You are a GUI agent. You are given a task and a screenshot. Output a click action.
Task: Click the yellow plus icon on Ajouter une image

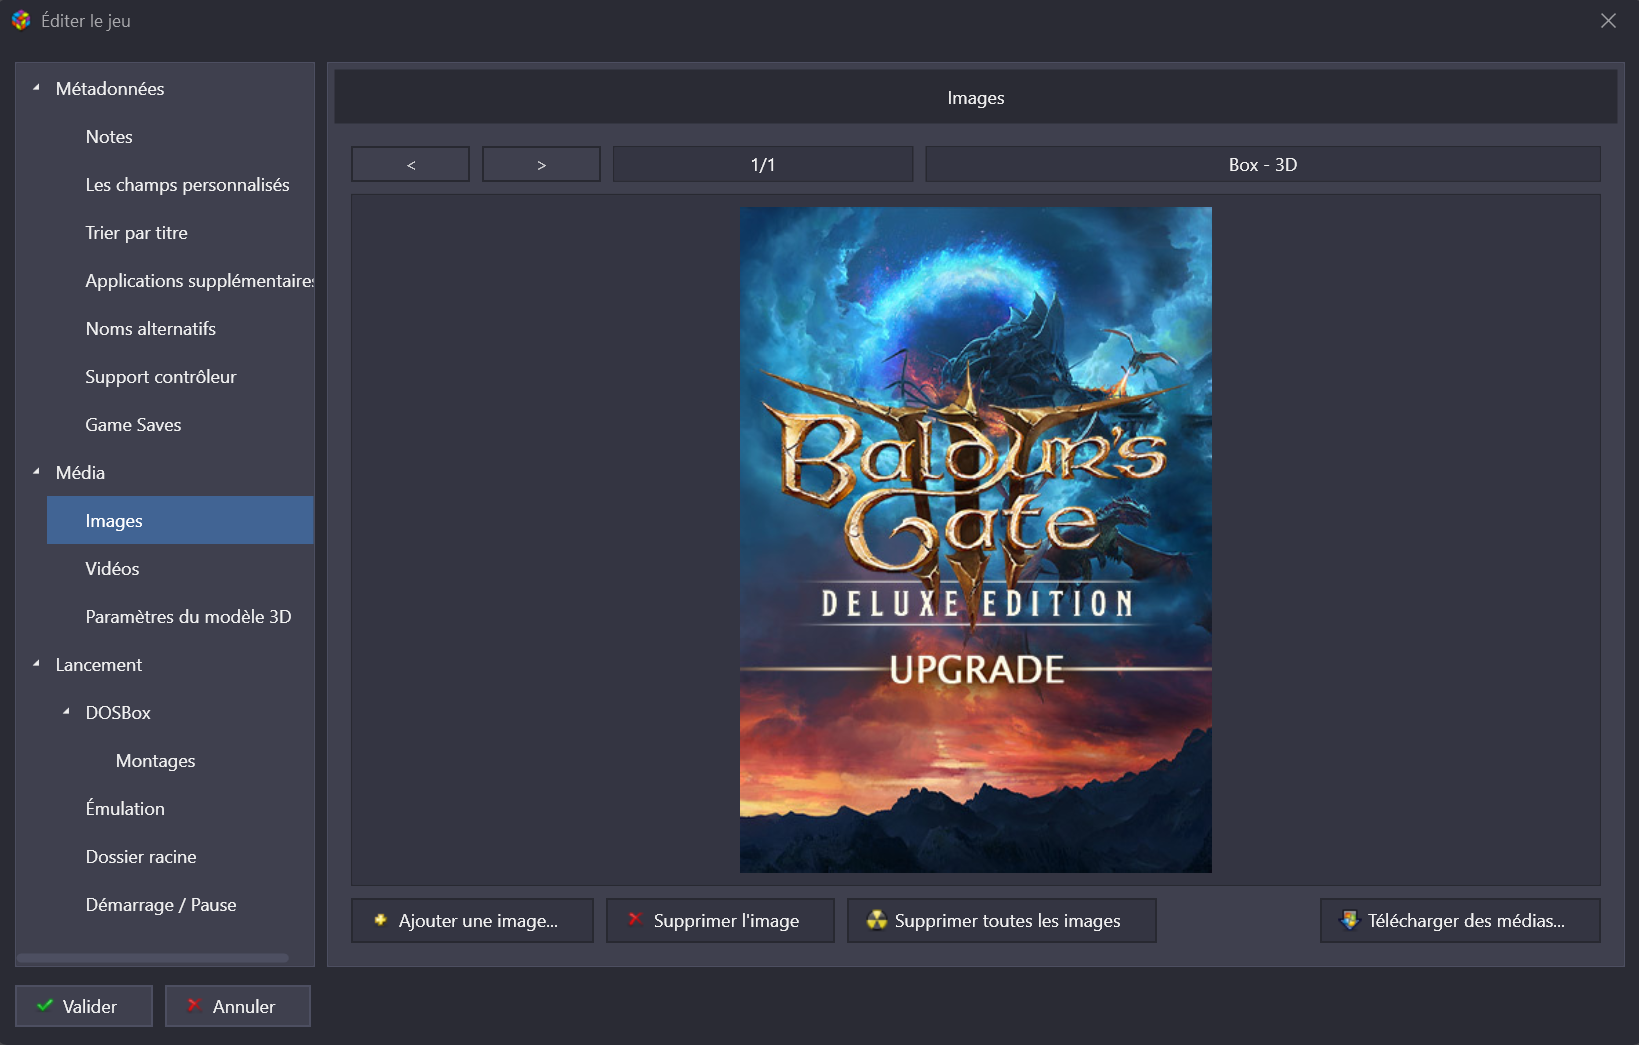click(380, 919)
